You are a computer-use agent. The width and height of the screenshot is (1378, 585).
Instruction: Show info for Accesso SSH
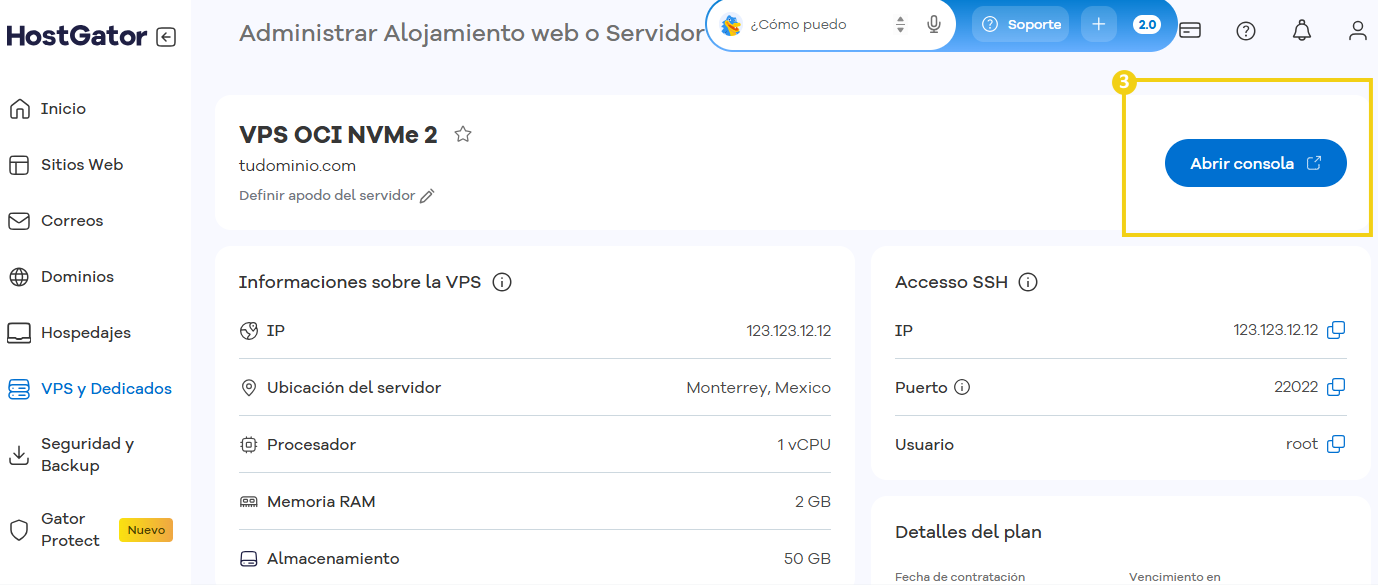[1028, 283]
